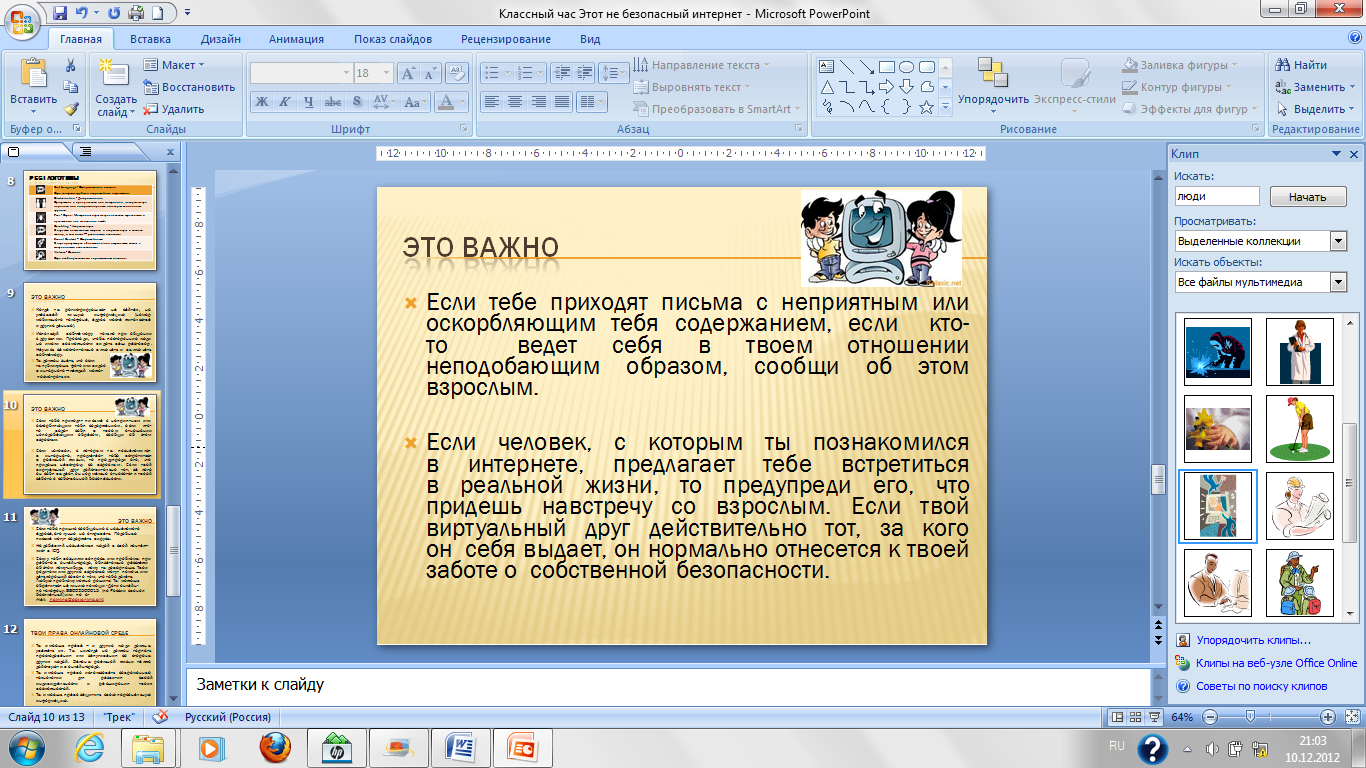Open the font color A swatch button
The image size is (1366, 768).
[446, 101]
